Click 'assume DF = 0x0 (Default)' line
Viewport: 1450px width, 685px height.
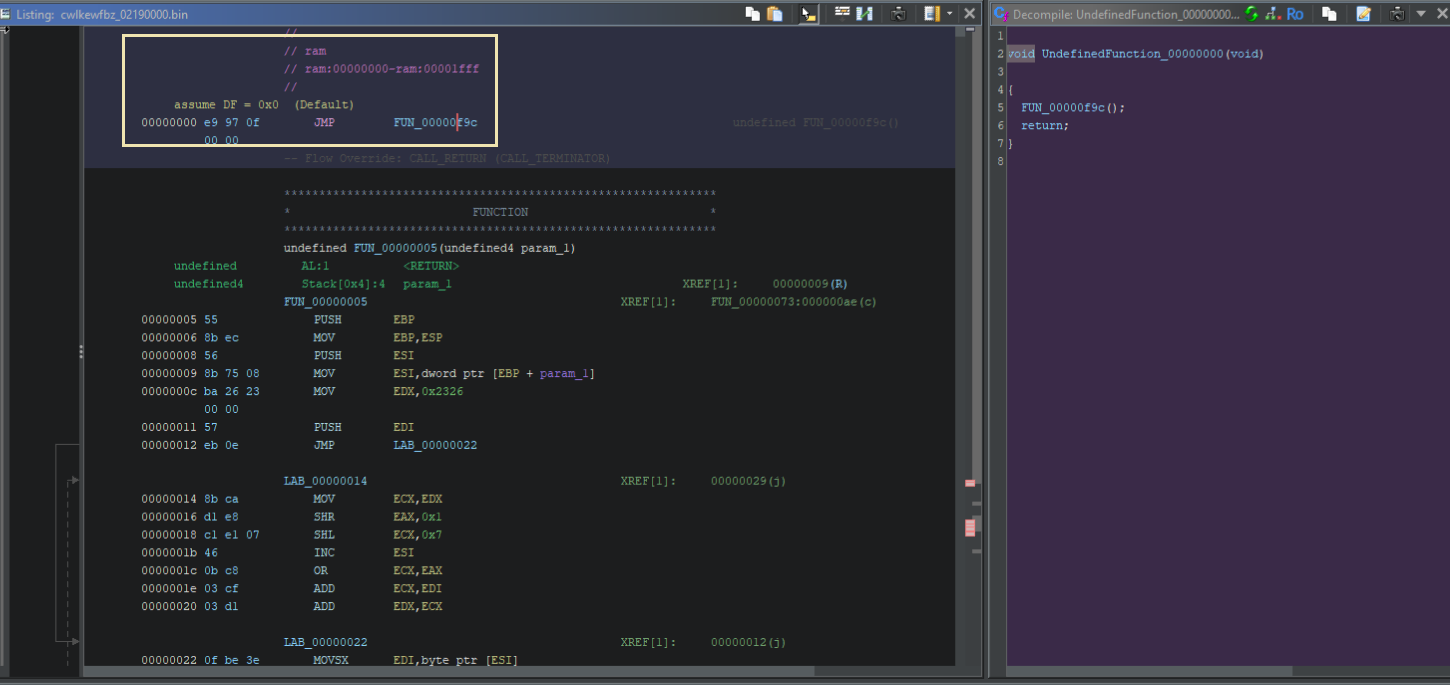point(264,105)
